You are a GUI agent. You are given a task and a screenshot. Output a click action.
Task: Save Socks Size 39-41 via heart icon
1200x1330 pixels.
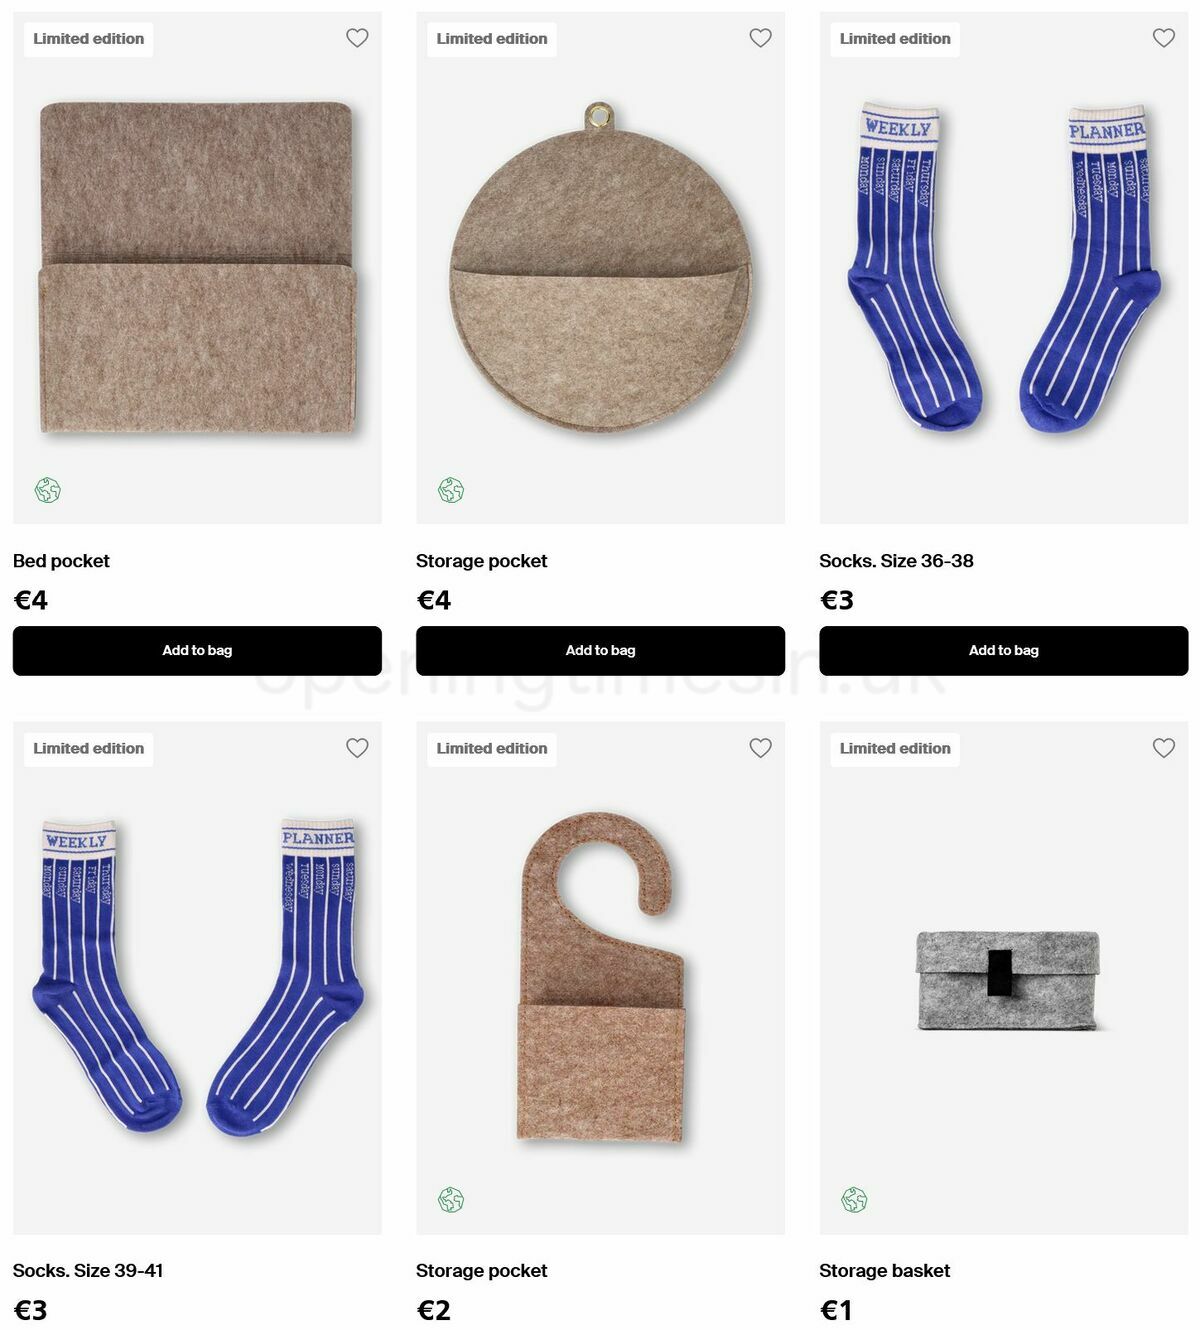(357, 748)
